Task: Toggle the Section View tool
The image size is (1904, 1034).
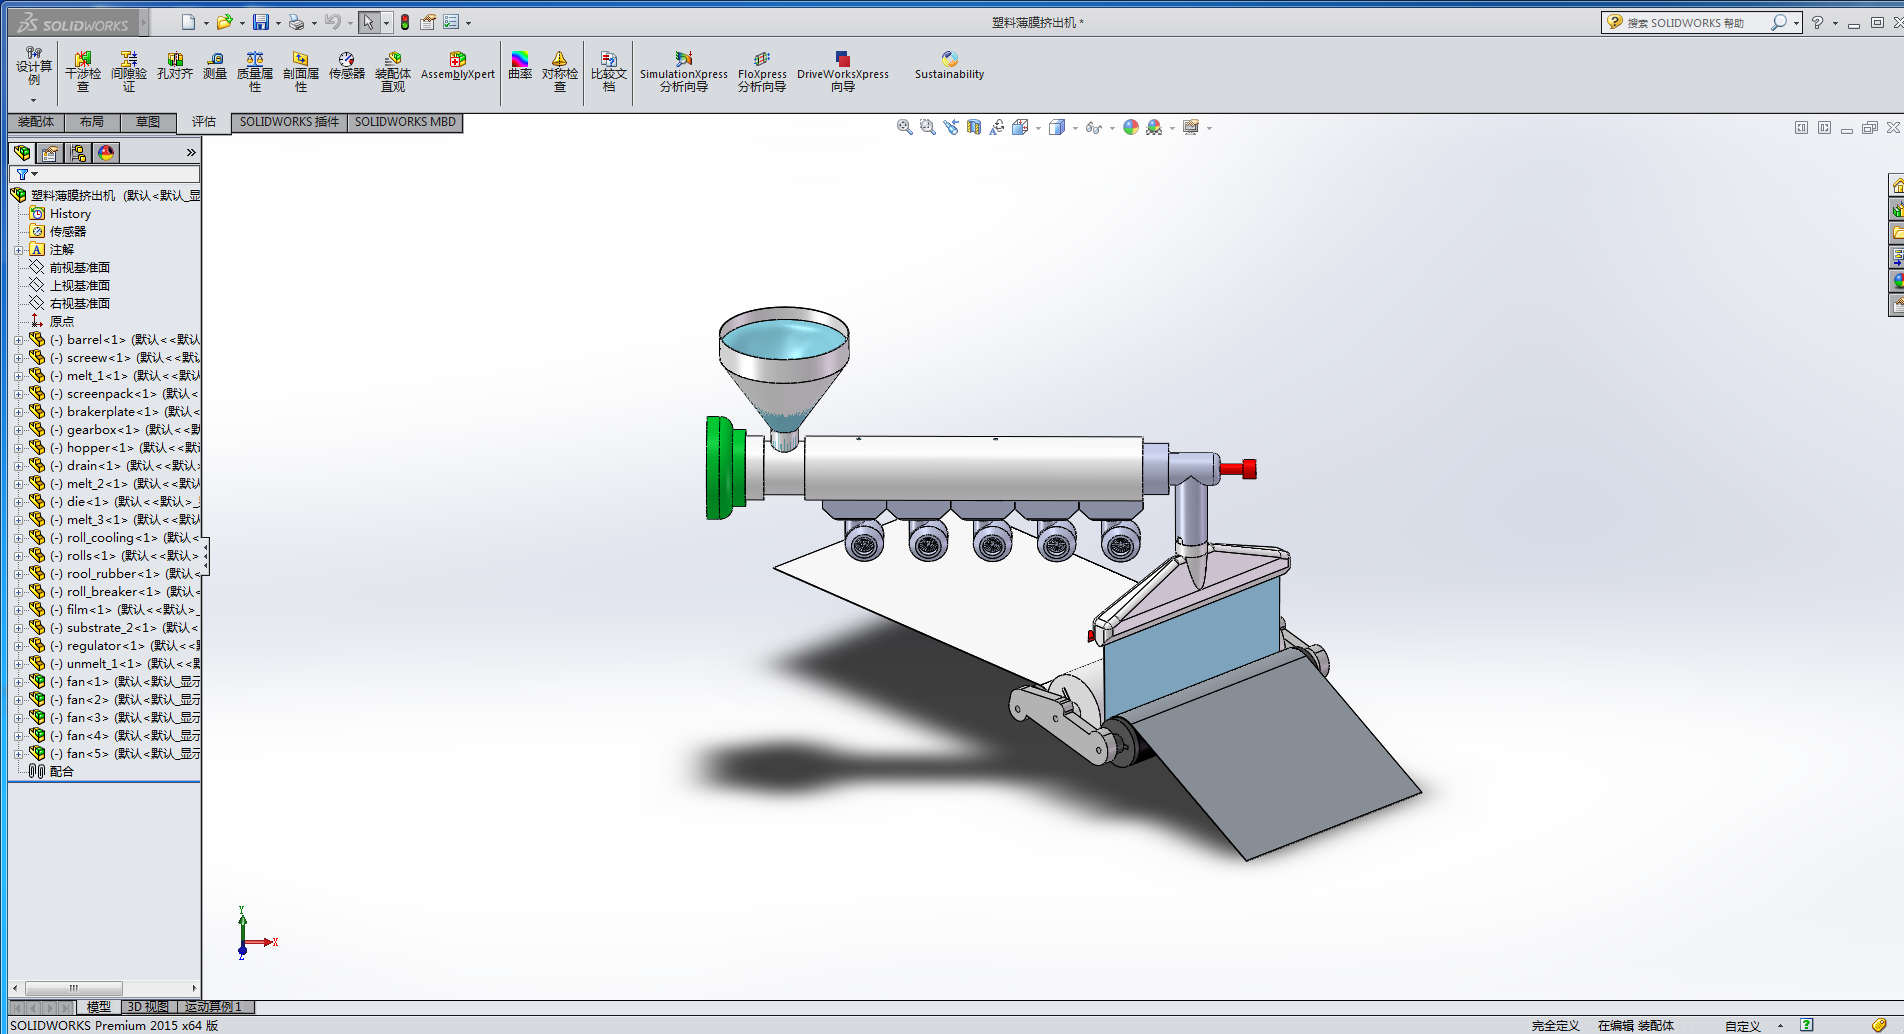Action: click(x=973, y=127)
